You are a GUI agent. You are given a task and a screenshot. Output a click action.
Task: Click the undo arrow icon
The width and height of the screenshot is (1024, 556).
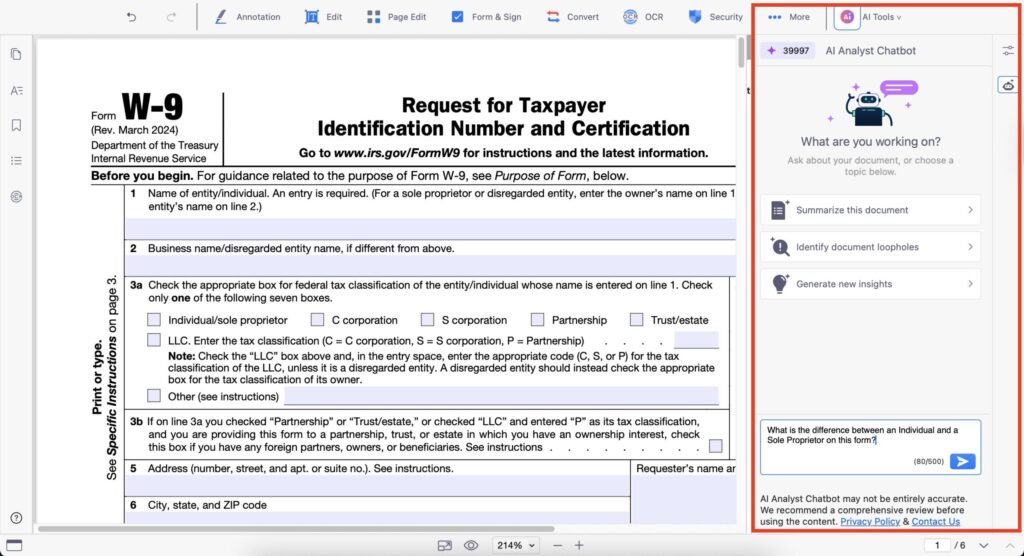click(x=131, y=17)
